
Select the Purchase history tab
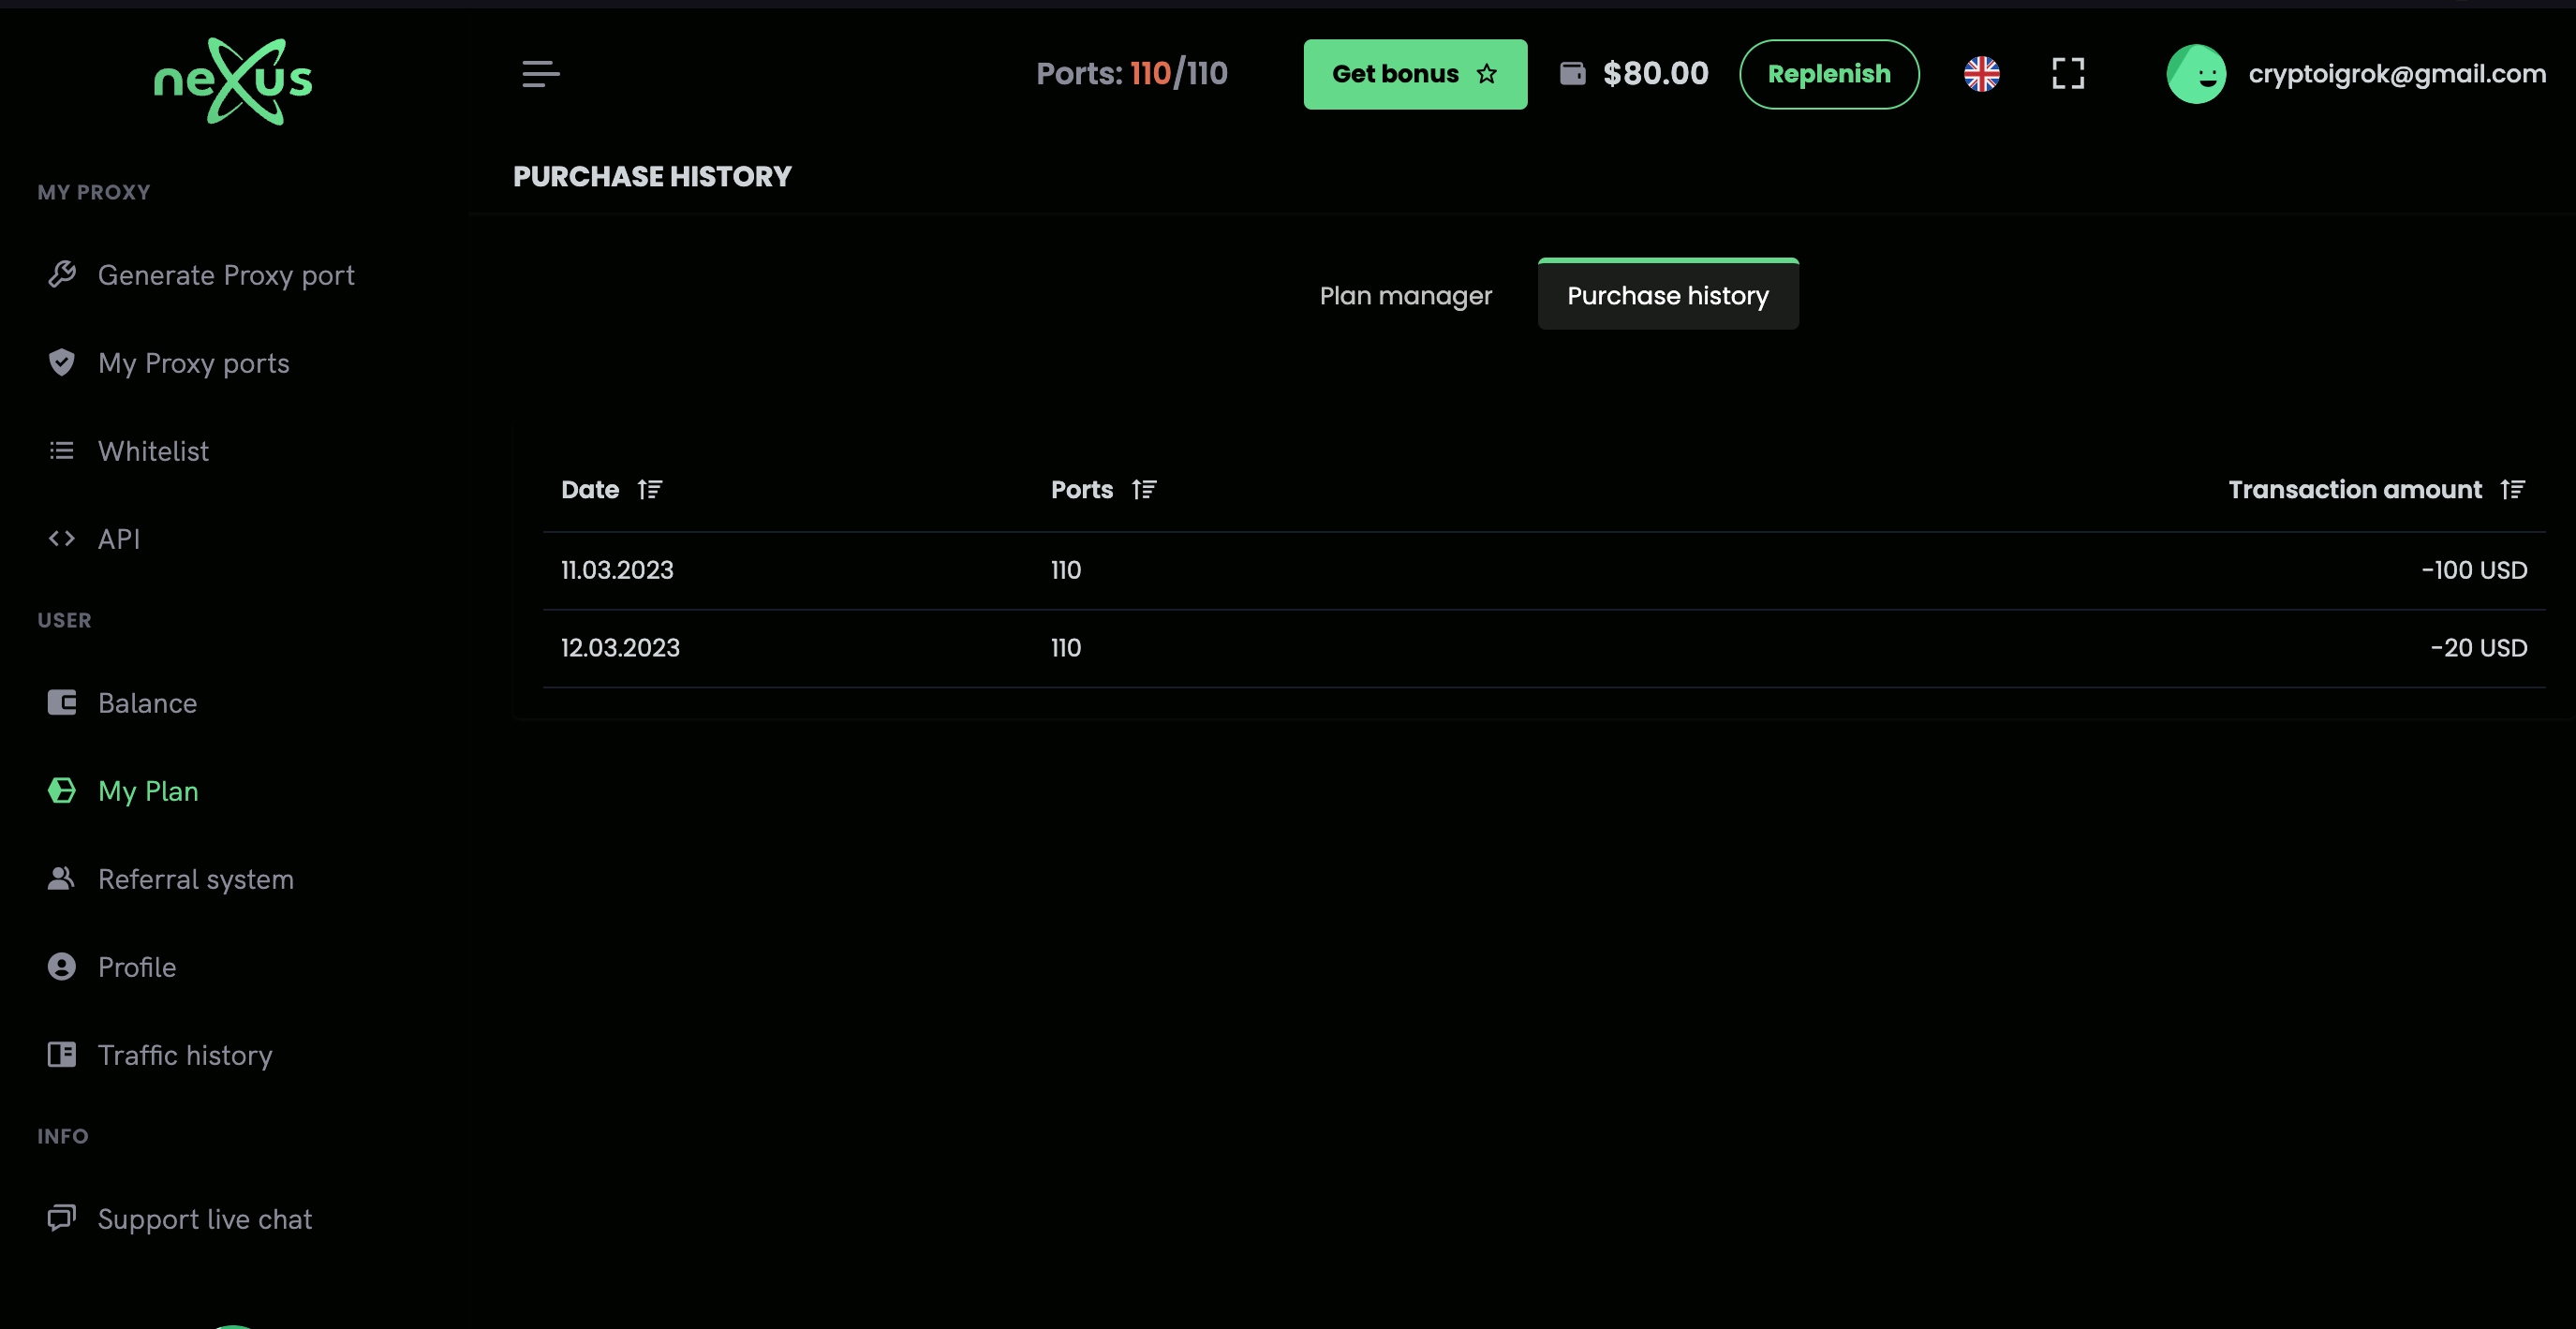[1667, 296]
